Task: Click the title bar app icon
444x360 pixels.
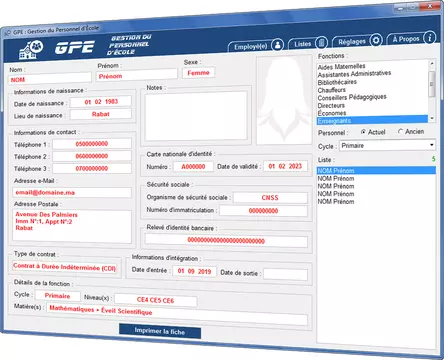Action: (8, 33)
